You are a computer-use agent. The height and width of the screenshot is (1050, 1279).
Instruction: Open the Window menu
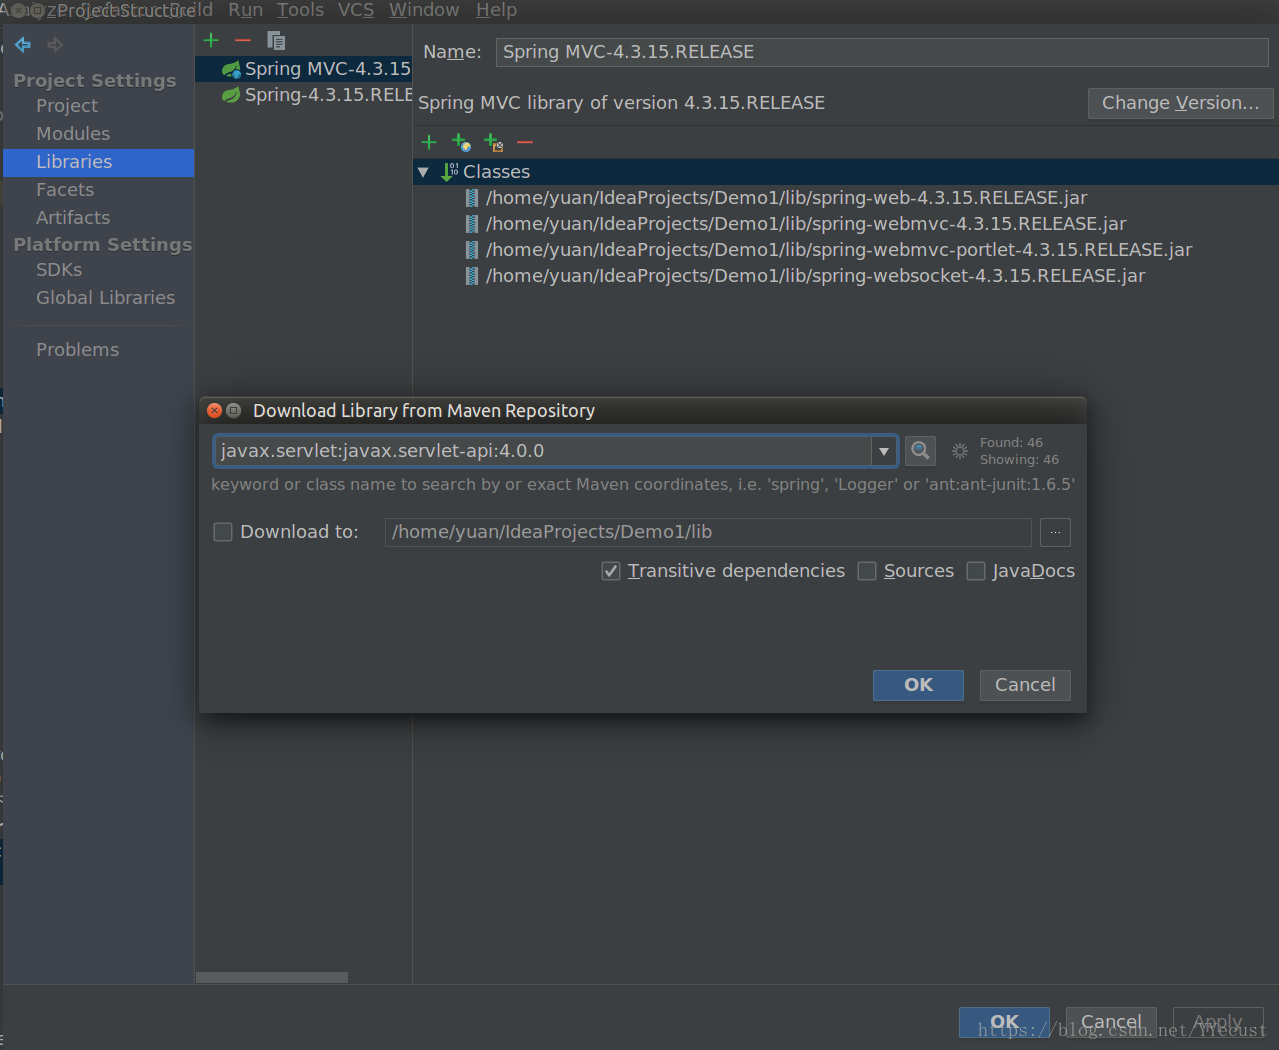[424, 10]
